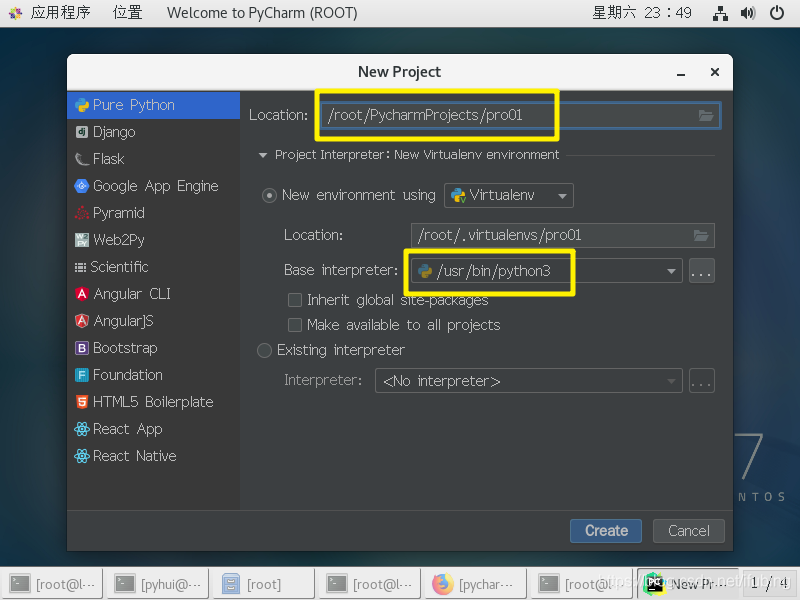Click the Cancel button
The height and width of the screenshot is (600, 800).
click(x=689, y=531)
